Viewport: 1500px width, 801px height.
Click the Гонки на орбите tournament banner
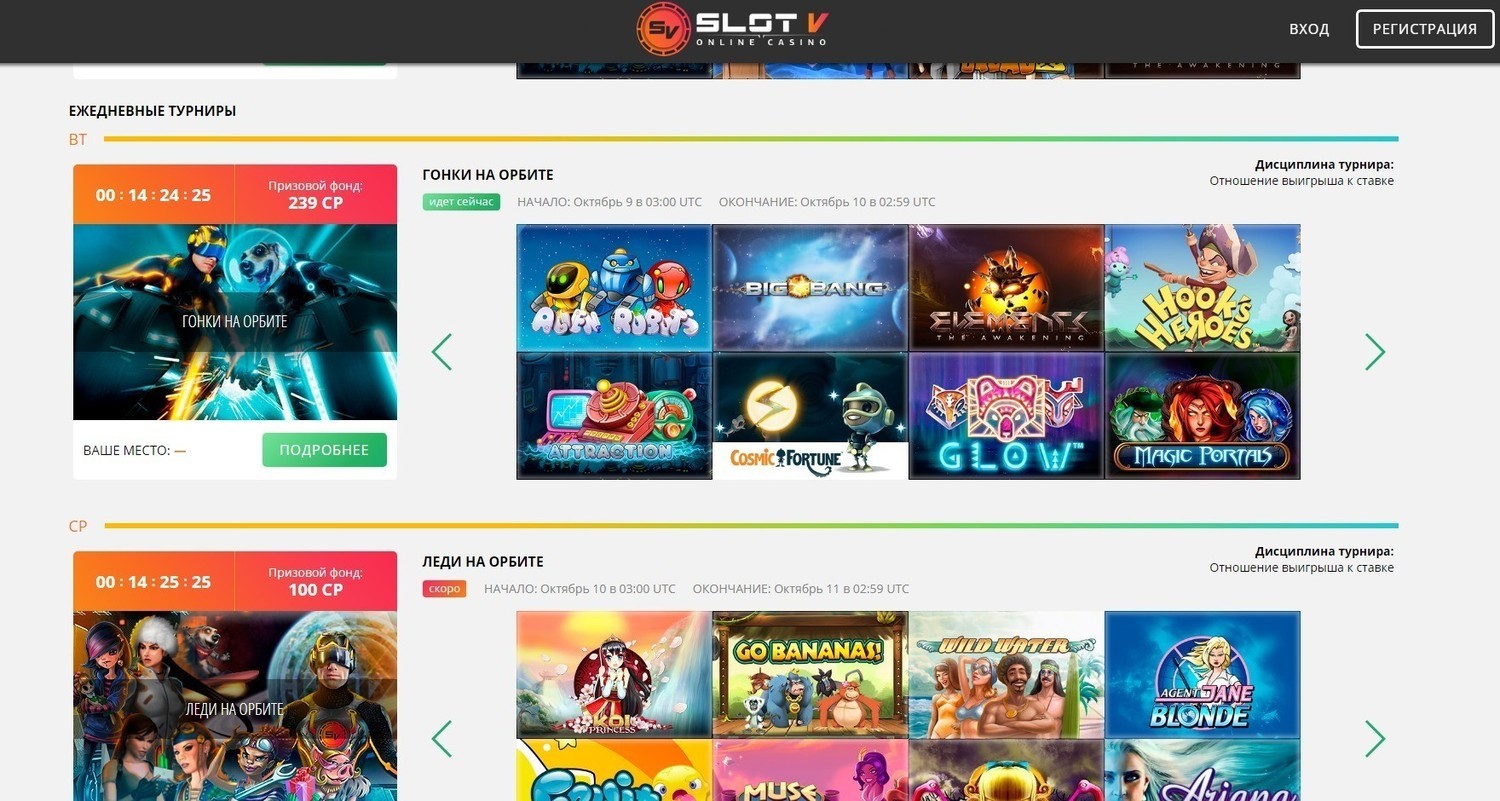pos(235,322)
